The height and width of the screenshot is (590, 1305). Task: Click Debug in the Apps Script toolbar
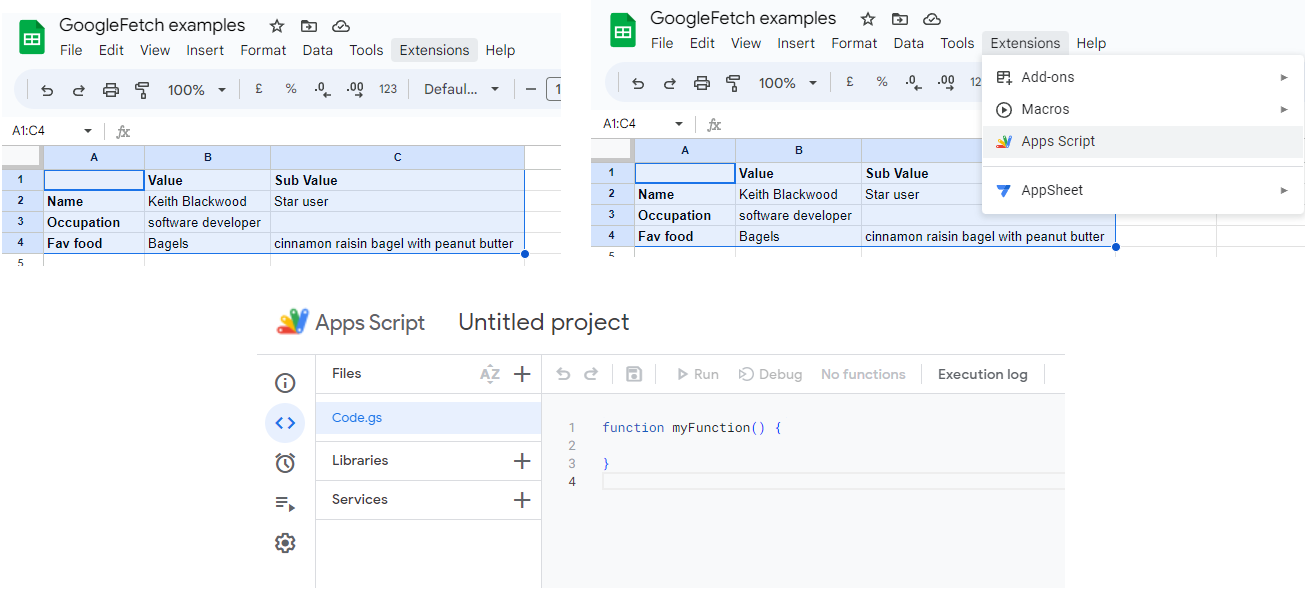(770, 374)
